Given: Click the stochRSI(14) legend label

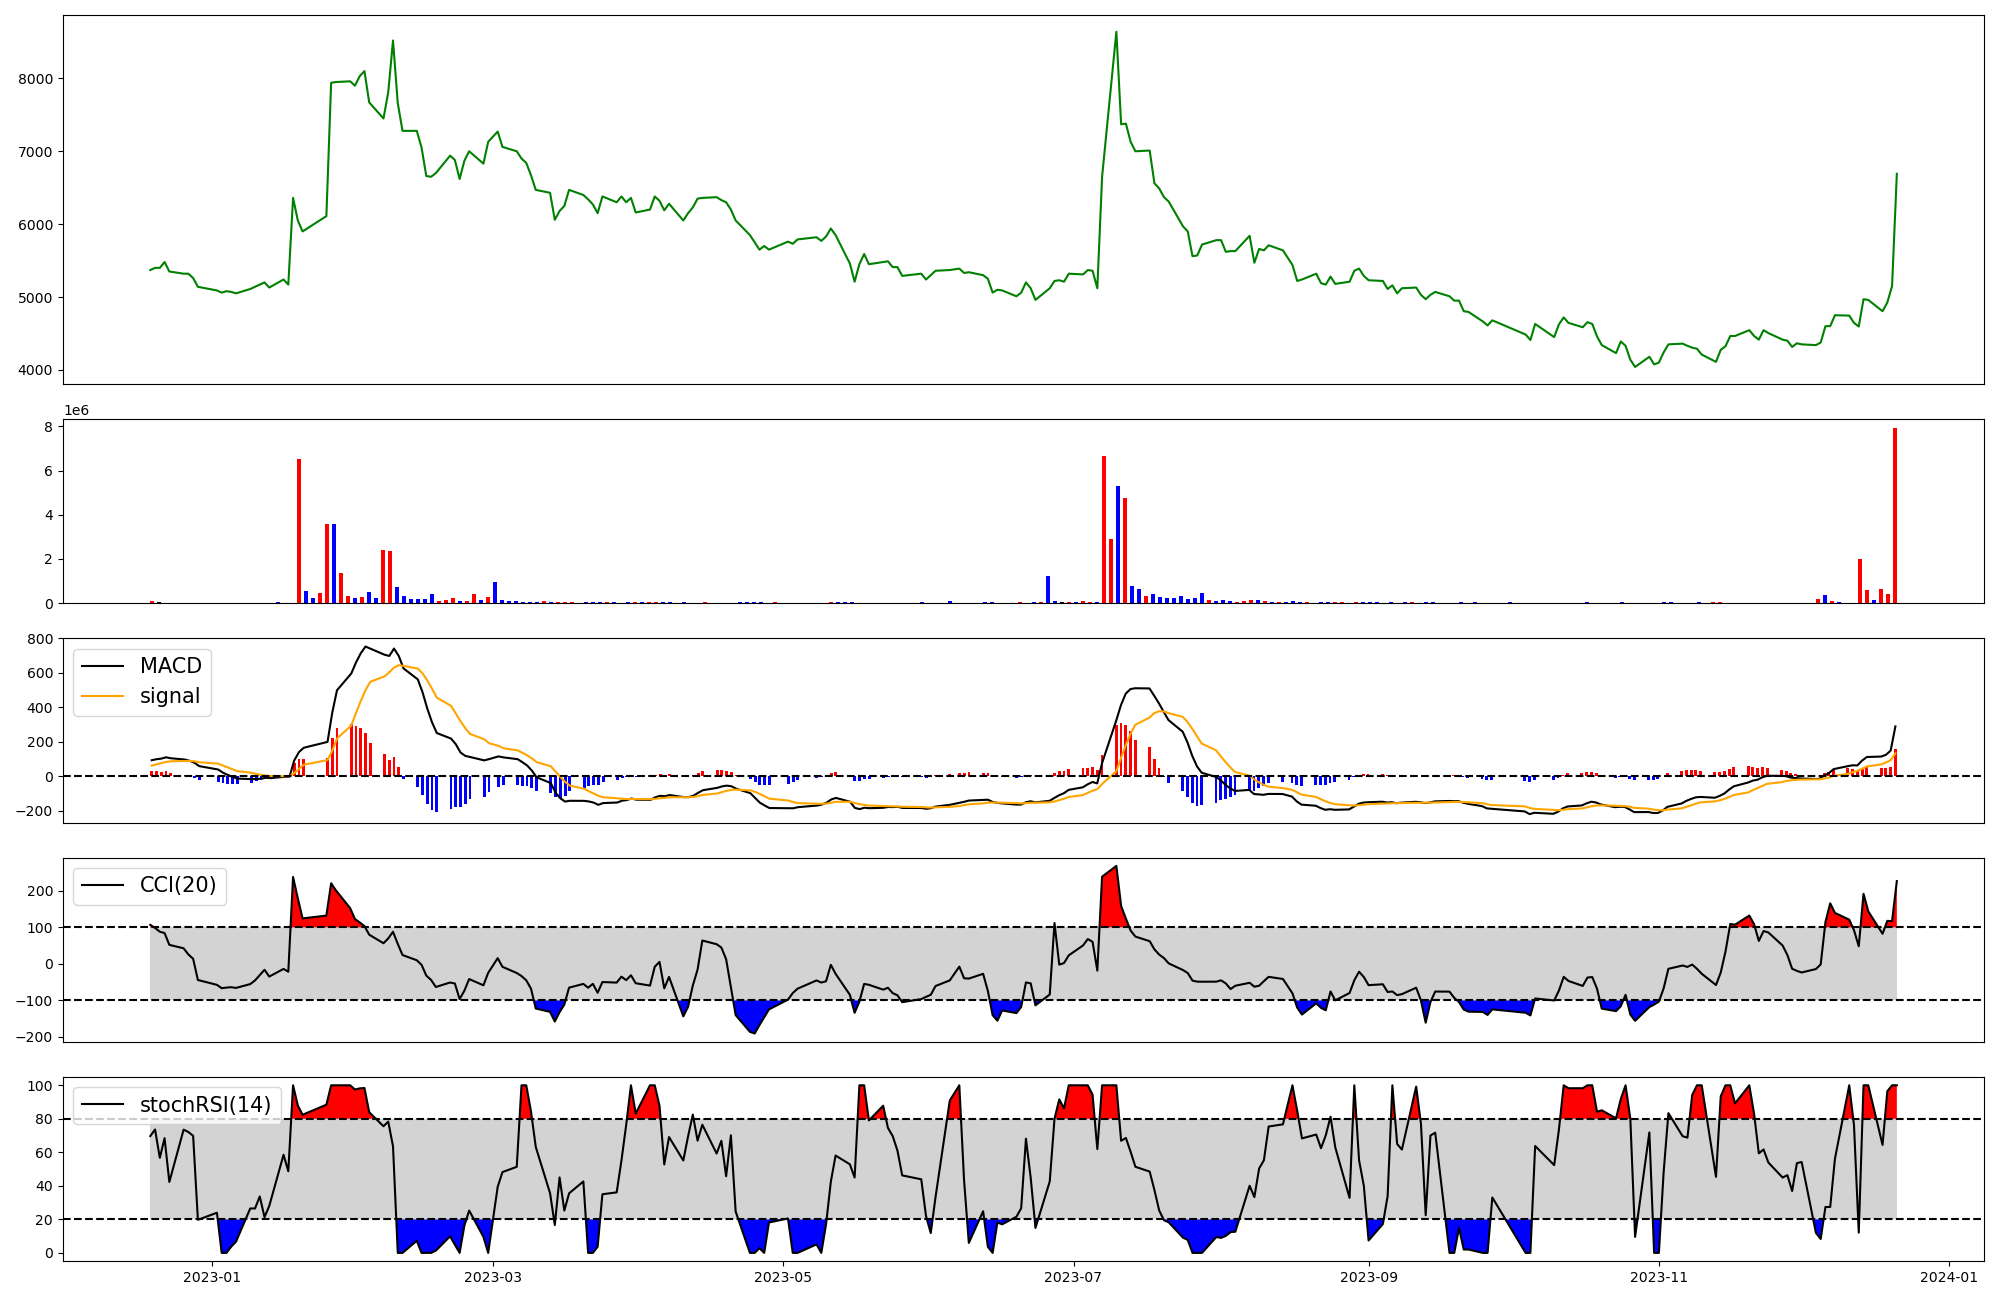Looking at the screenshot, I should (x=205, y=1105).
